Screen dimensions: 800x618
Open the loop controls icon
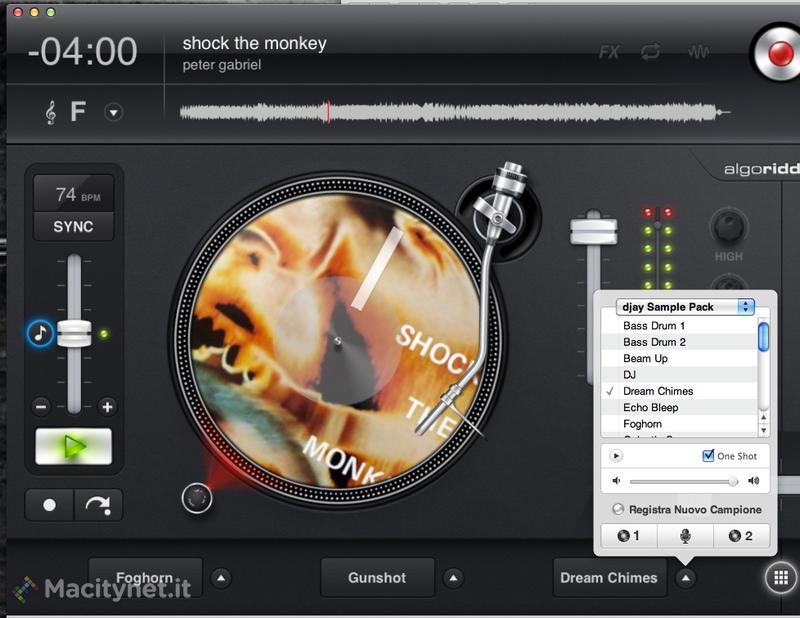pos(651,52)
